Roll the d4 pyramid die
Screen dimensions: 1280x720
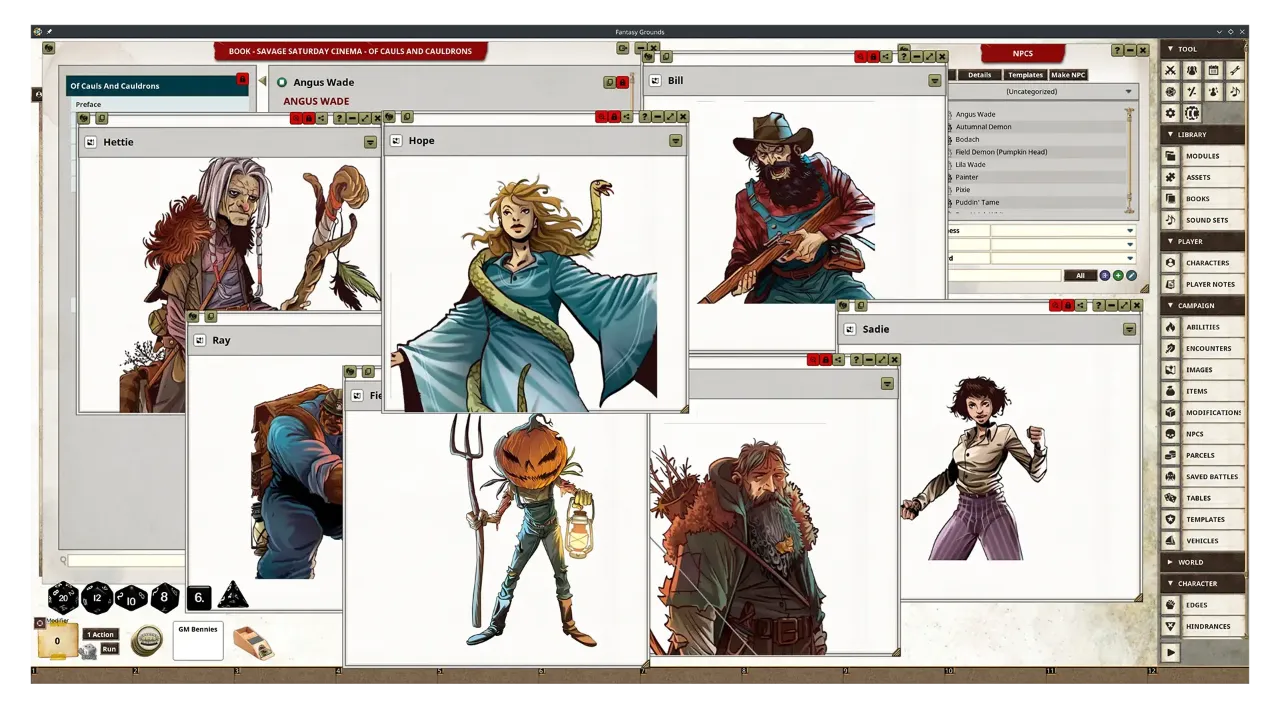coord(233,596)
